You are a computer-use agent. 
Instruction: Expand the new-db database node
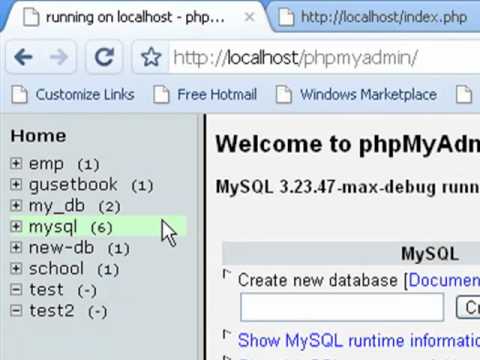point(16,248)
